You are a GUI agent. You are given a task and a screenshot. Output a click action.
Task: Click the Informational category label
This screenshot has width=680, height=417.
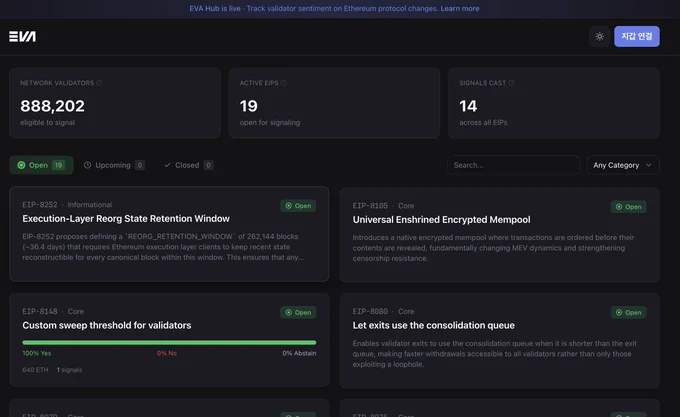(x=90, y=205)
